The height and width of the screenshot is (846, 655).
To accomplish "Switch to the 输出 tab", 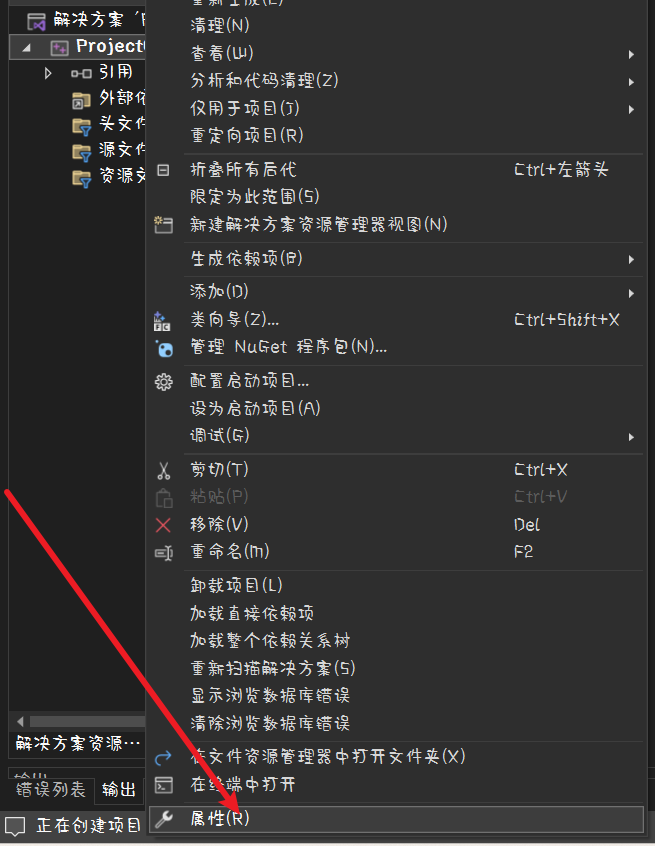I will click(x=119, y=790).
